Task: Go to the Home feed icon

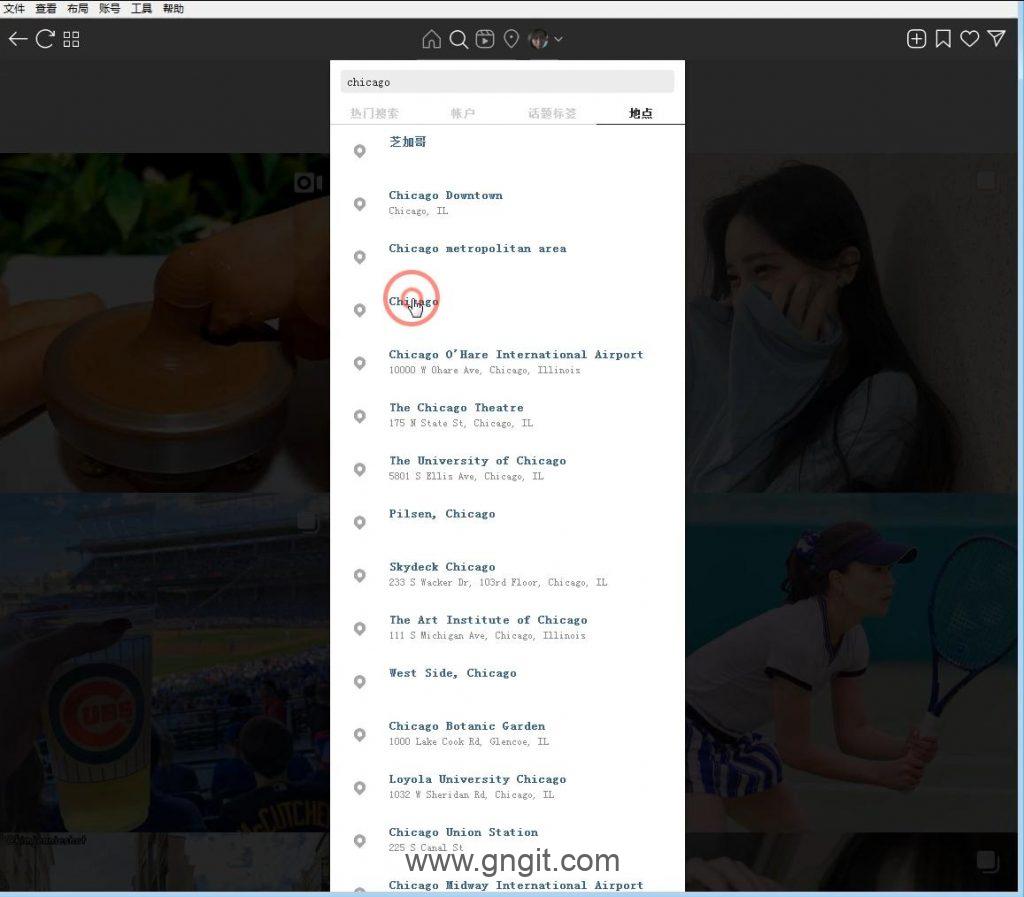Action: [x=431, y=39]
